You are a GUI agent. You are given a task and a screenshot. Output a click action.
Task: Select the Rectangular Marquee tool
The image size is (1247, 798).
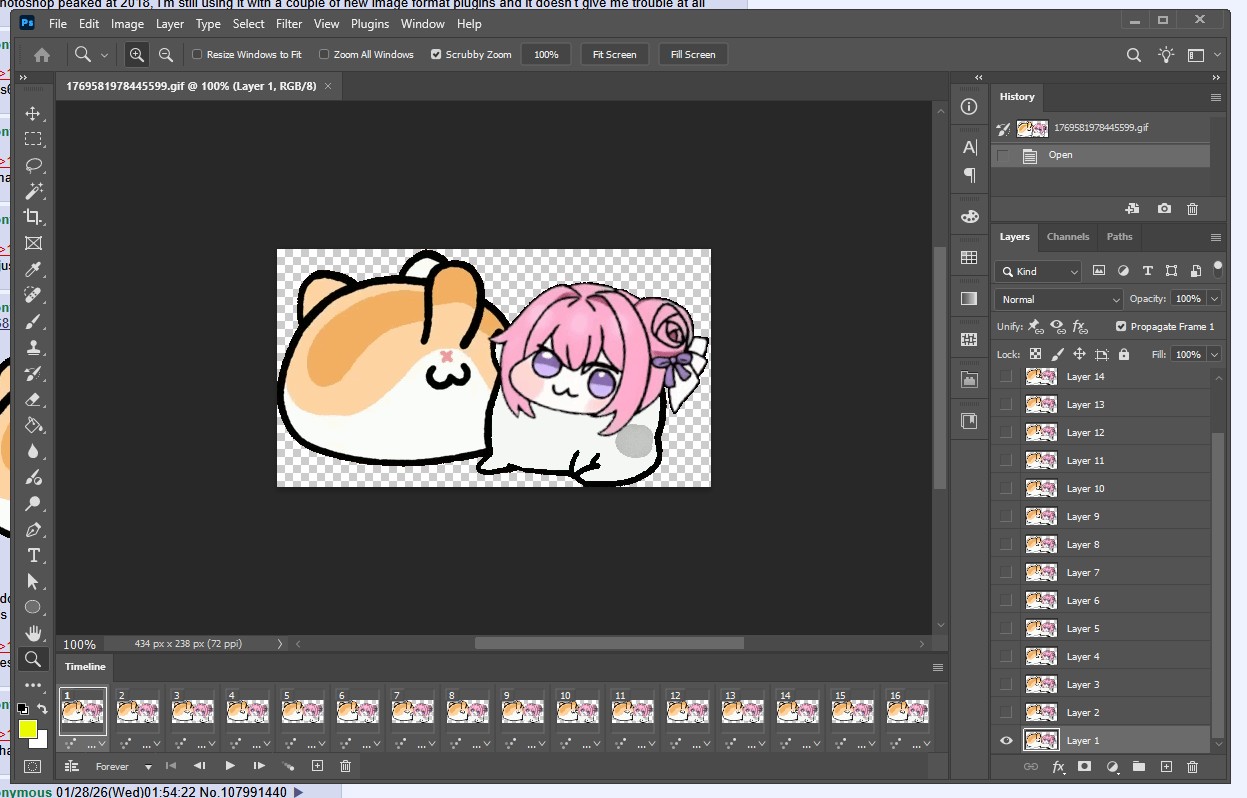pyautogui.click(x=33, y=139)
